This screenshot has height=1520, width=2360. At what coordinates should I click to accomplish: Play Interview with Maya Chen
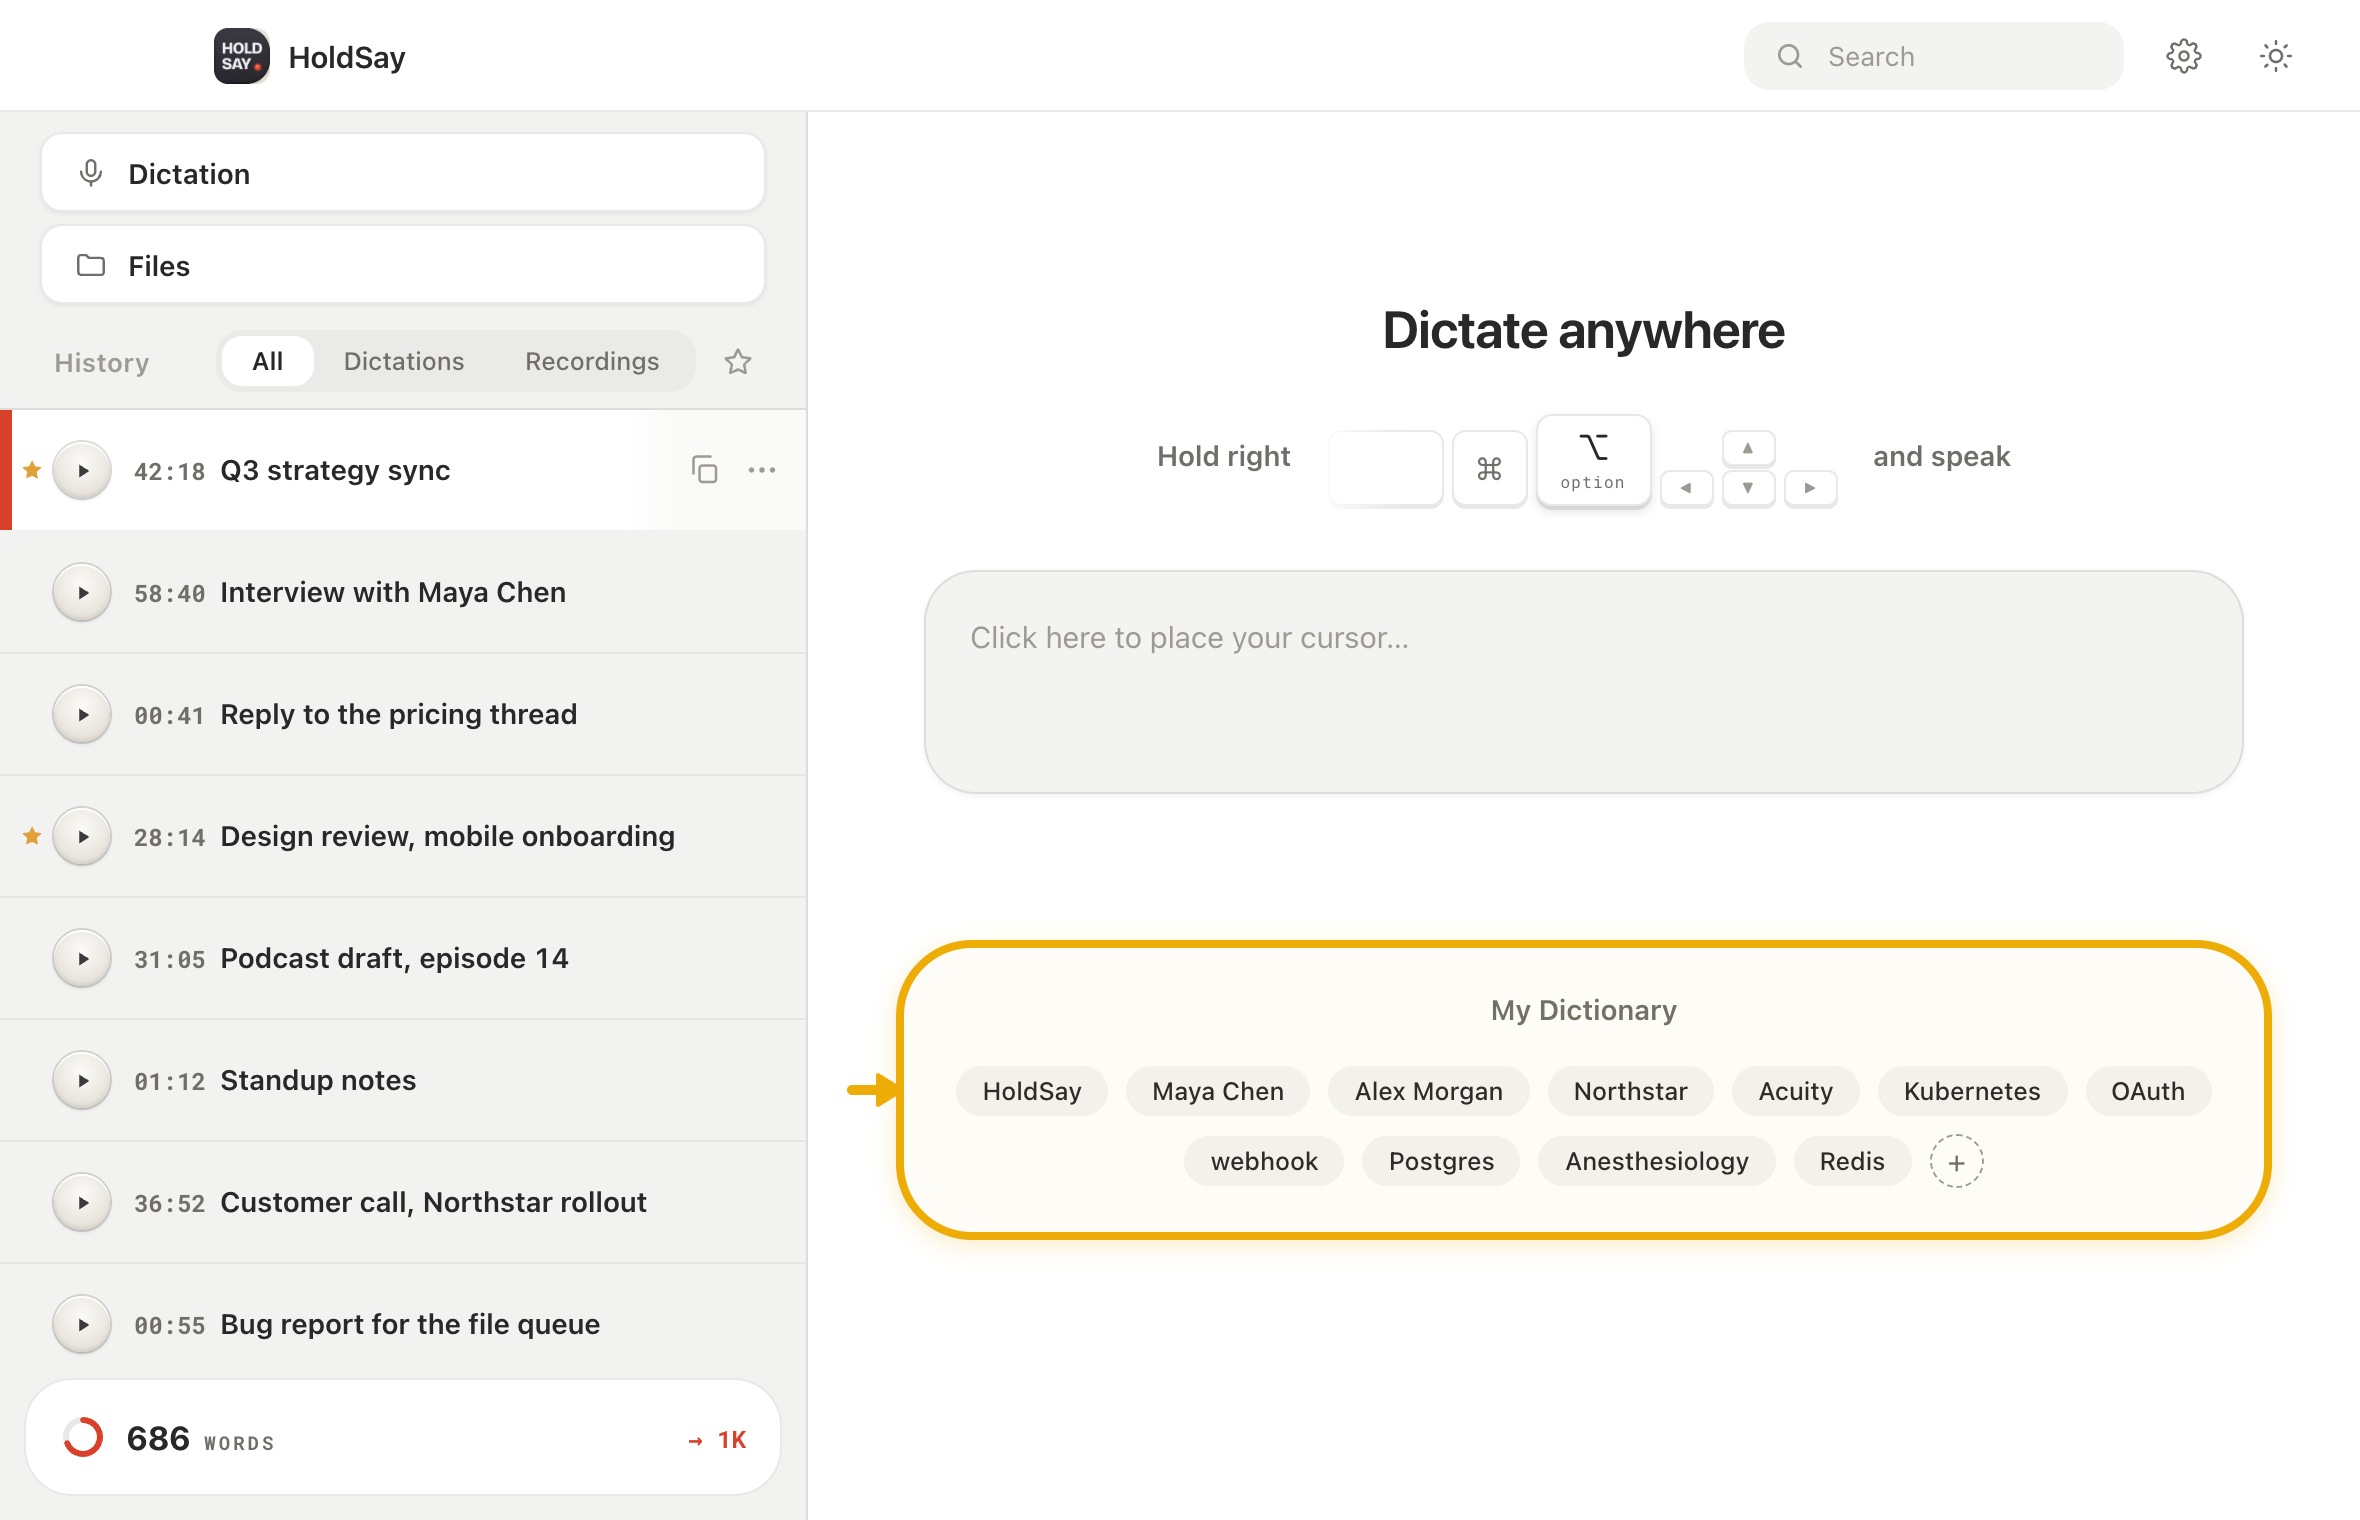coord(82,592)
